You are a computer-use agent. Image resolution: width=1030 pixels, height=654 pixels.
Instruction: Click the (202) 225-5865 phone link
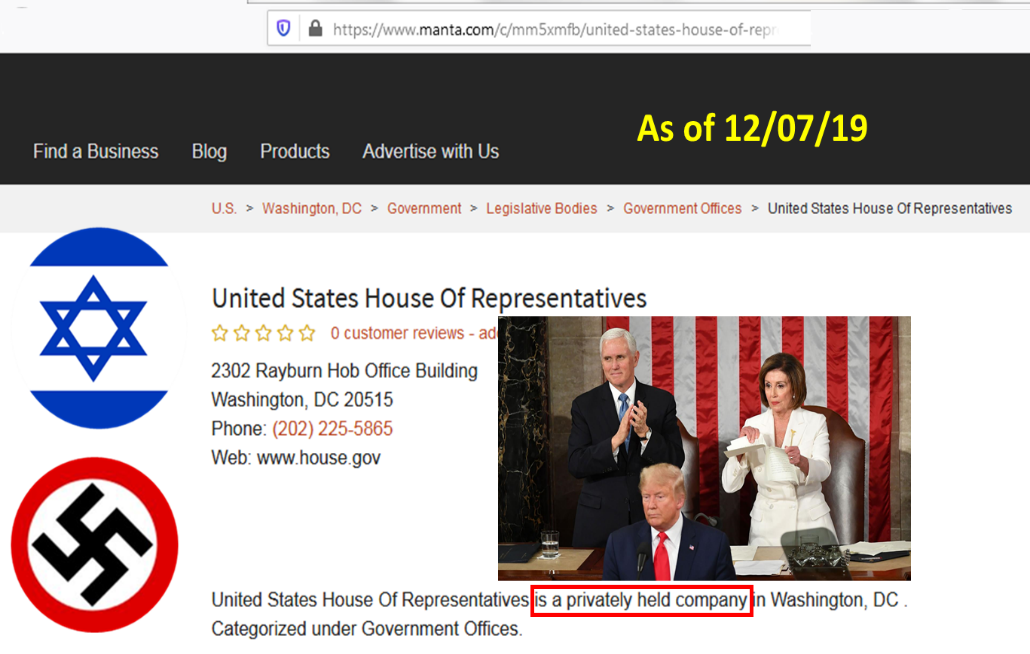coord(332,429)
